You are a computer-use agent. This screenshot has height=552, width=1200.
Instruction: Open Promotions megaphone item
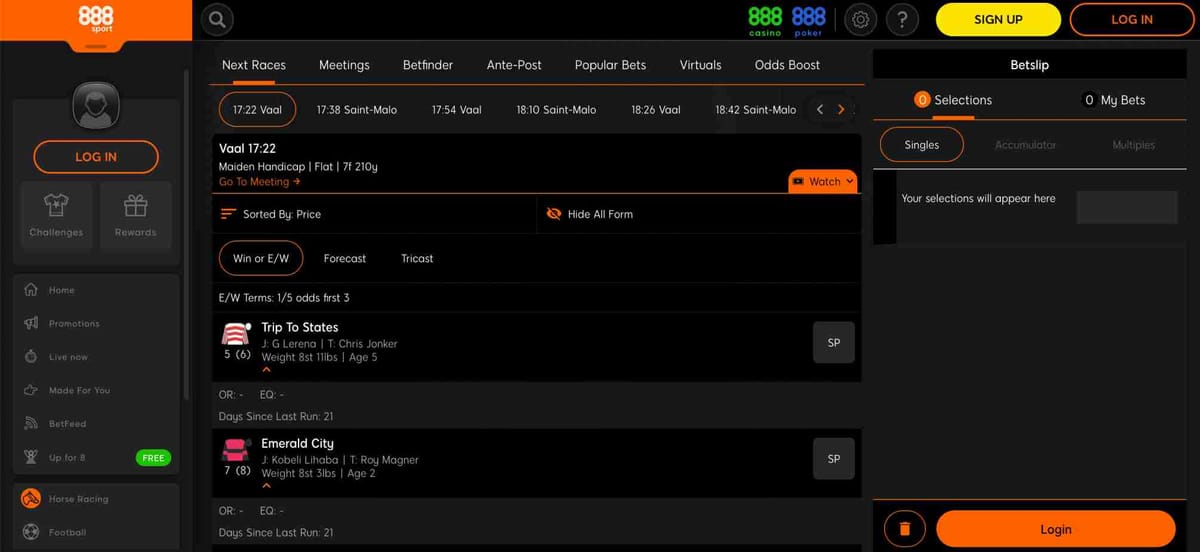click(x=96, y=324)
